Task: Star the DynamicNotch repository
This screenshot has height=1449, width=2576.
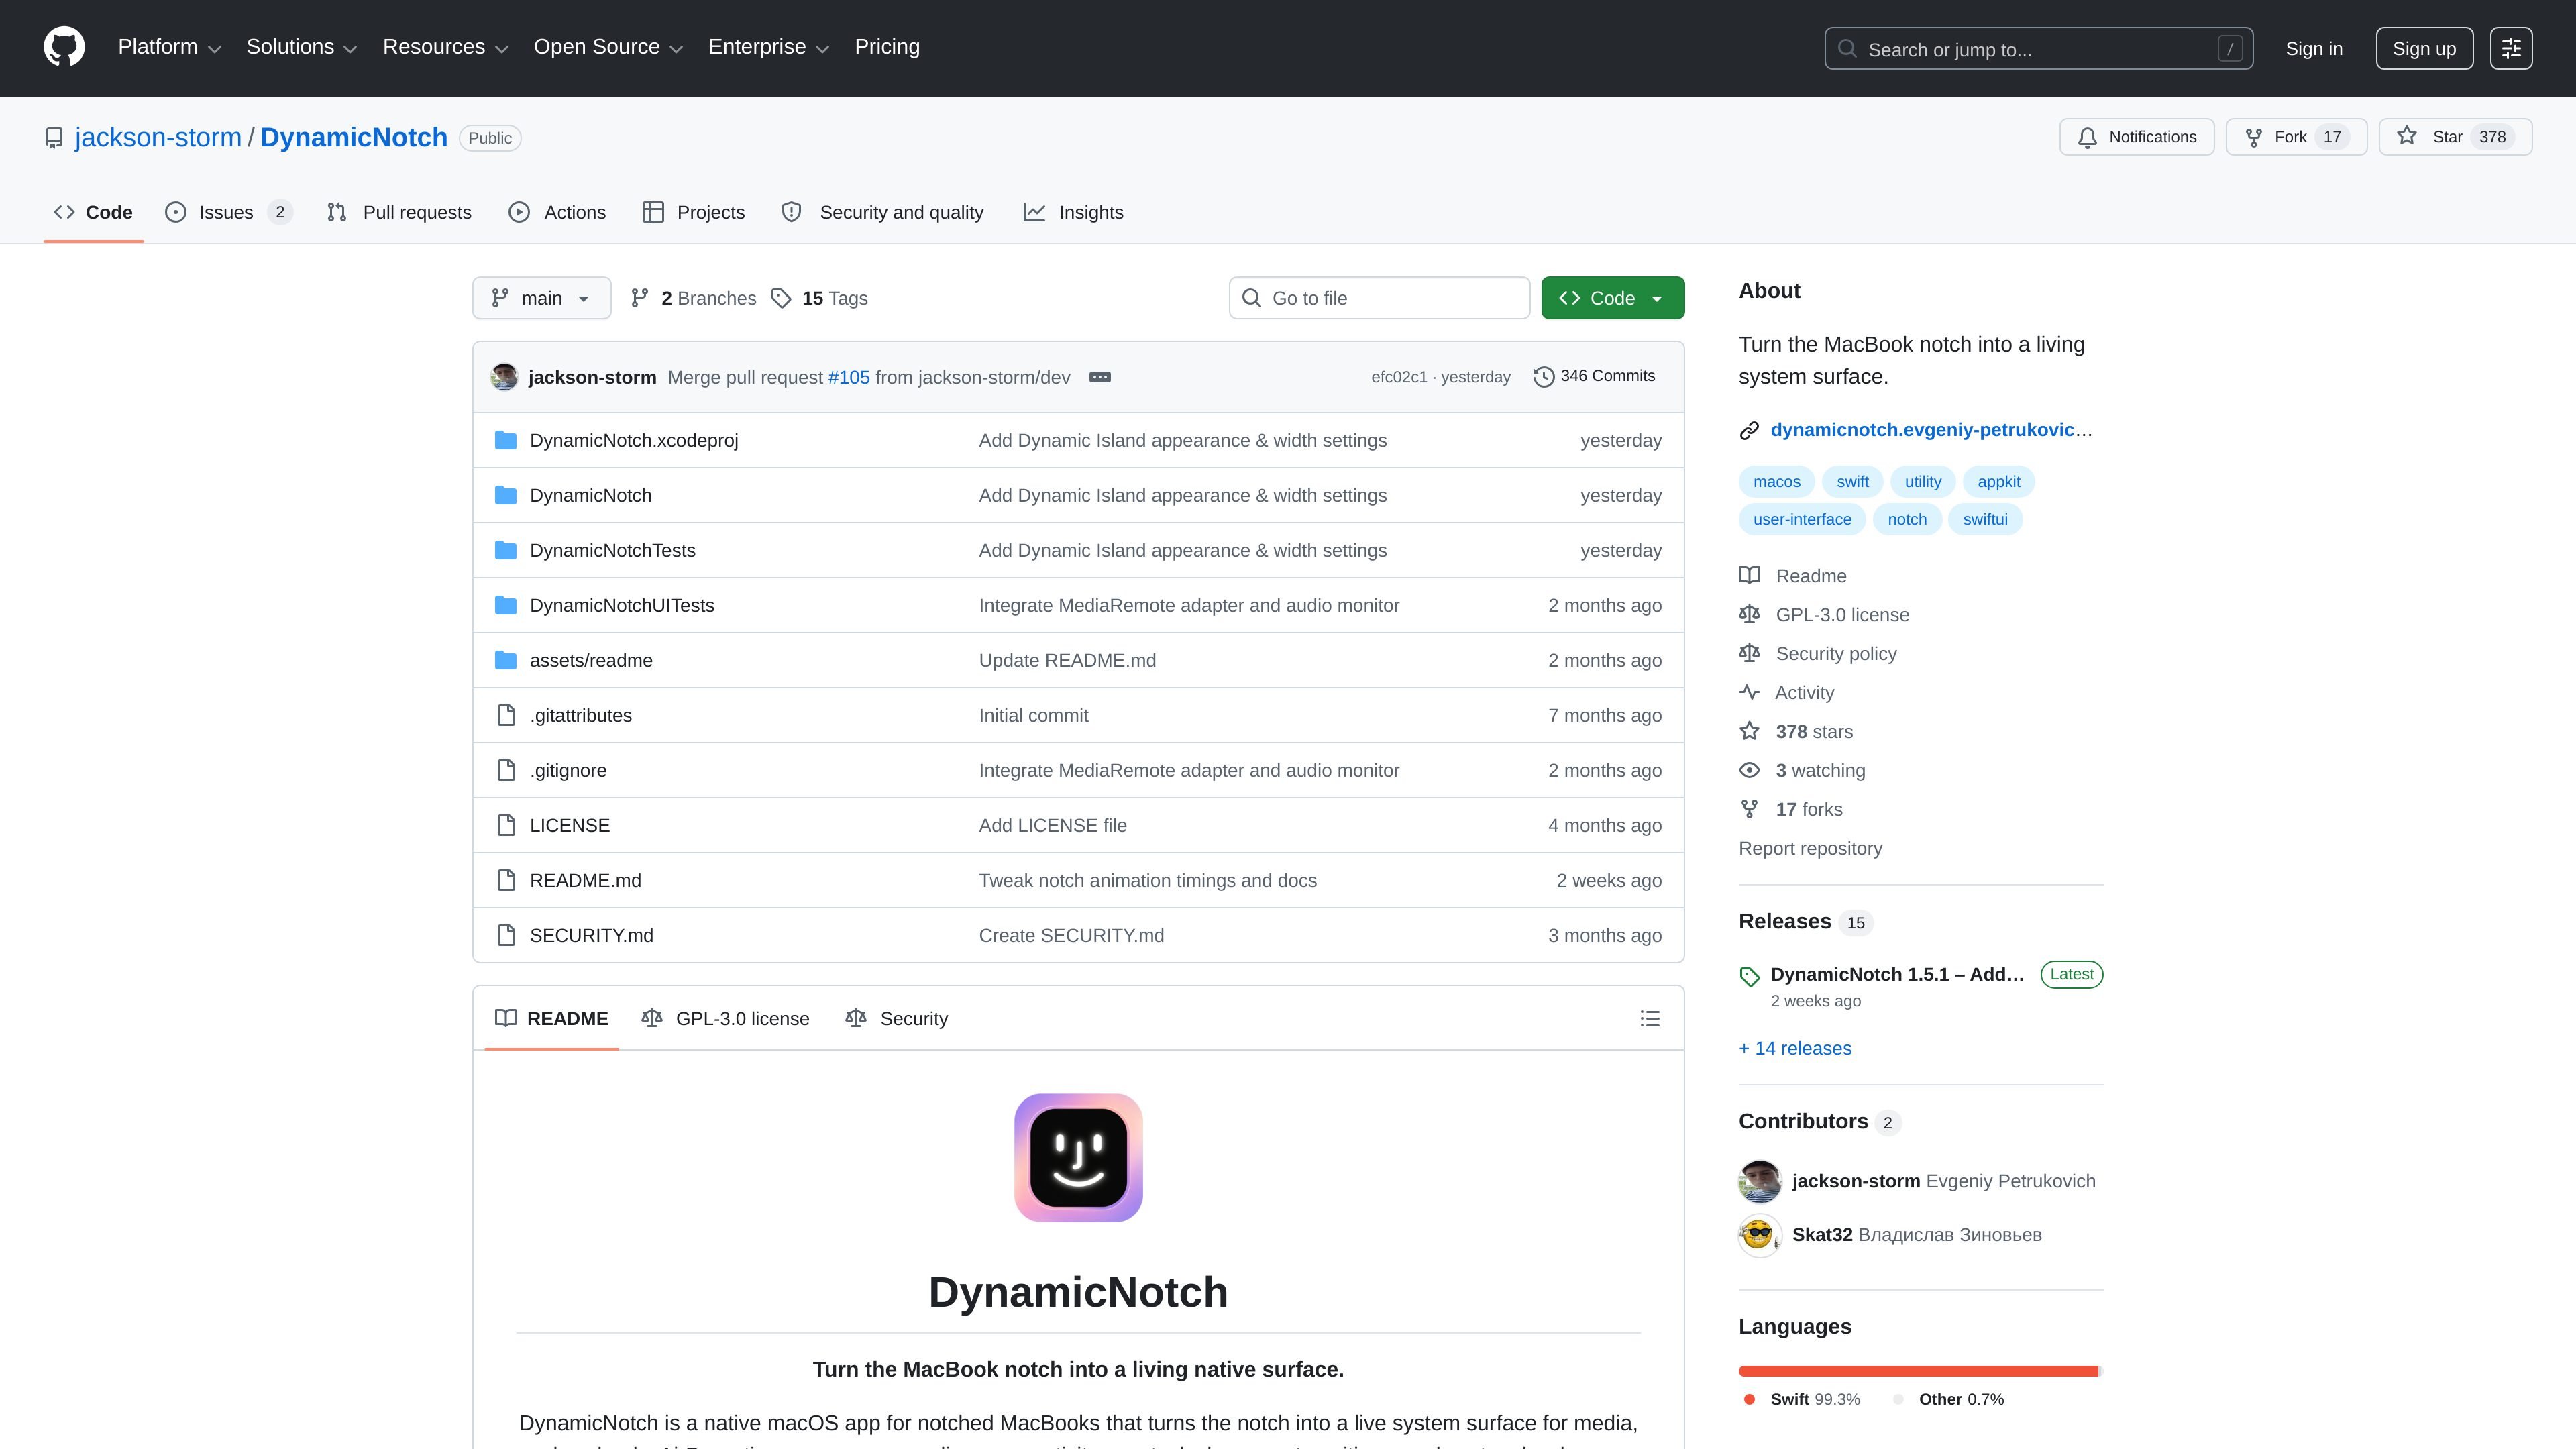Action: coord(2455,137)
